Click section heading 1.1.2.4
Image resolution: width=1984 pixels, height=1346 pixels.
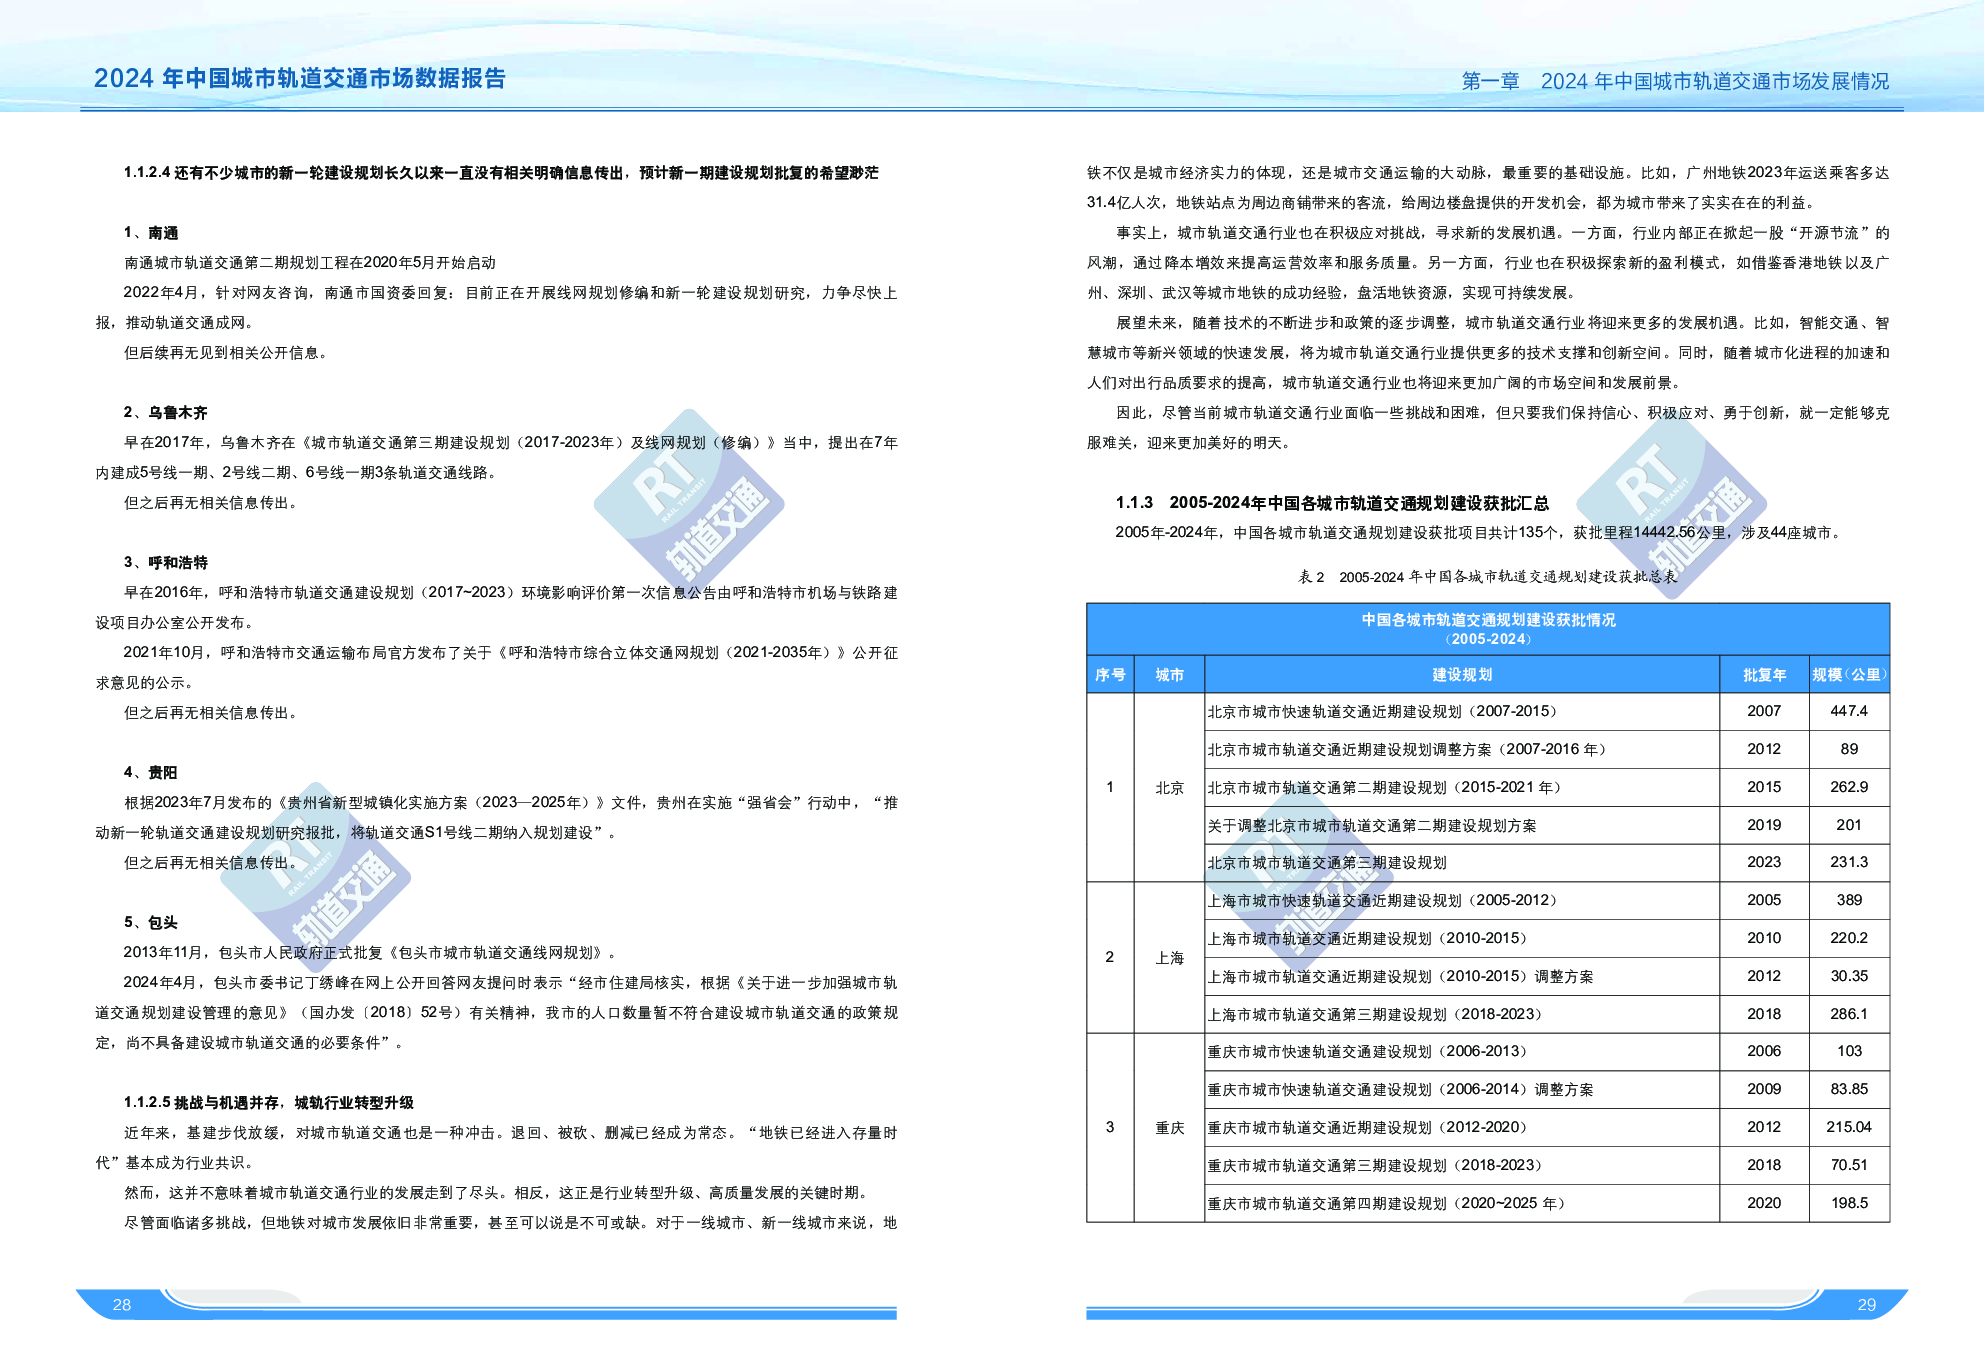[x=501, y=173]
